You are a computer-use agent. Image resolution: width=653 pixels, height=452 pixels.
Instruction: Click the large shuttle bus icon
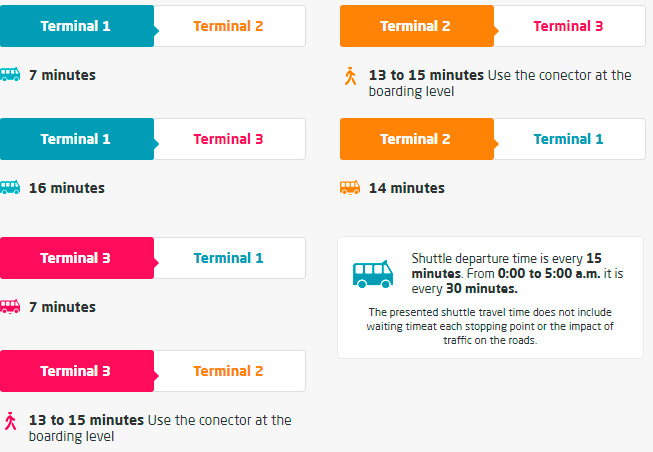point(373,273)
